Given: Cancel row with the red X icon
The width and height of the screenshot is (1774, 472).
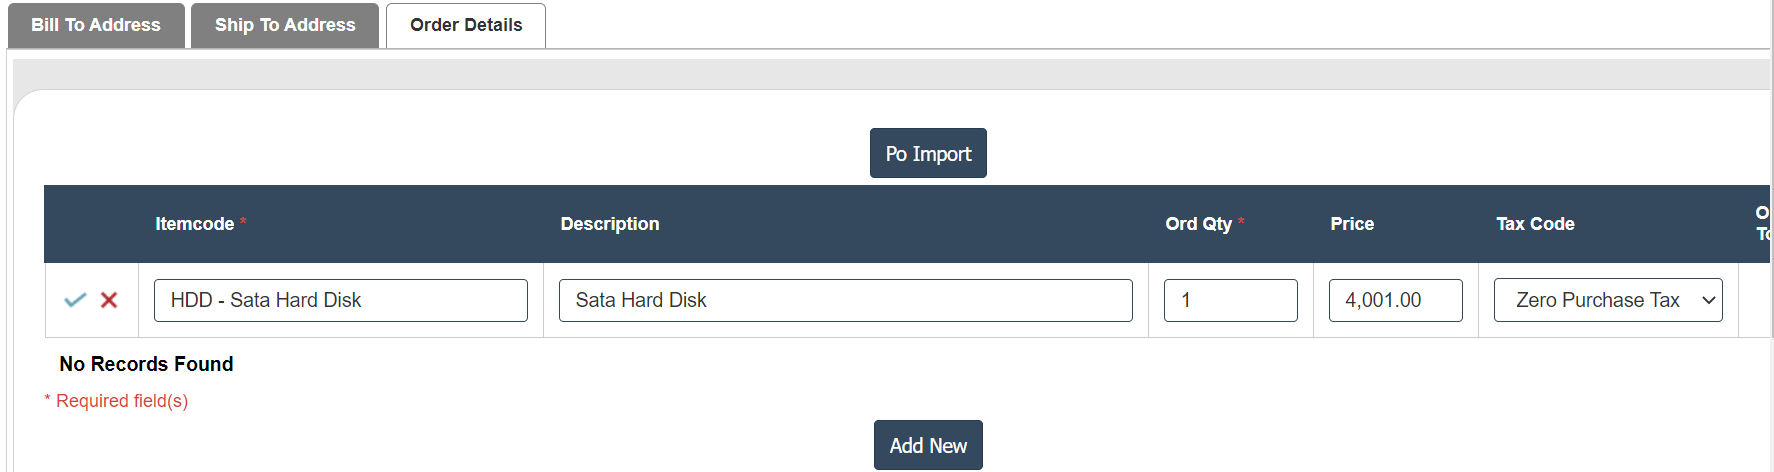Looking at the screenshot, I should [x=109, y=300].
